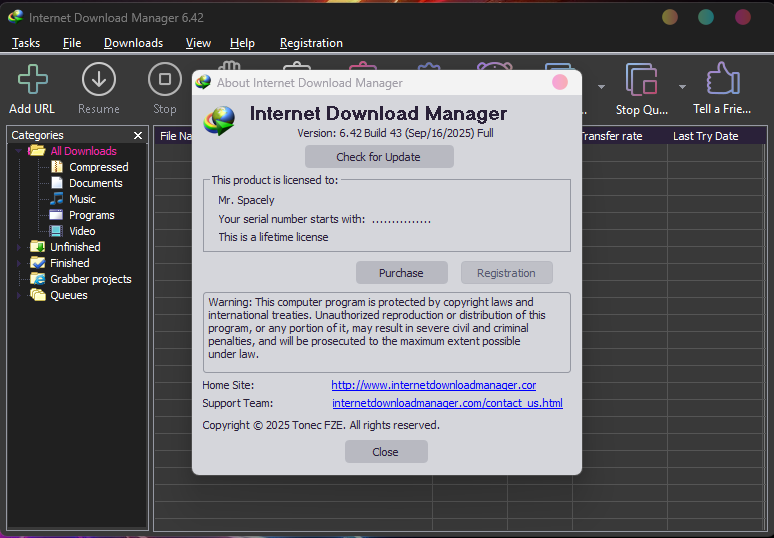Click the Resume download icon
The width and height of the screenshot is (774, 538).
click(x=98, y=80)
